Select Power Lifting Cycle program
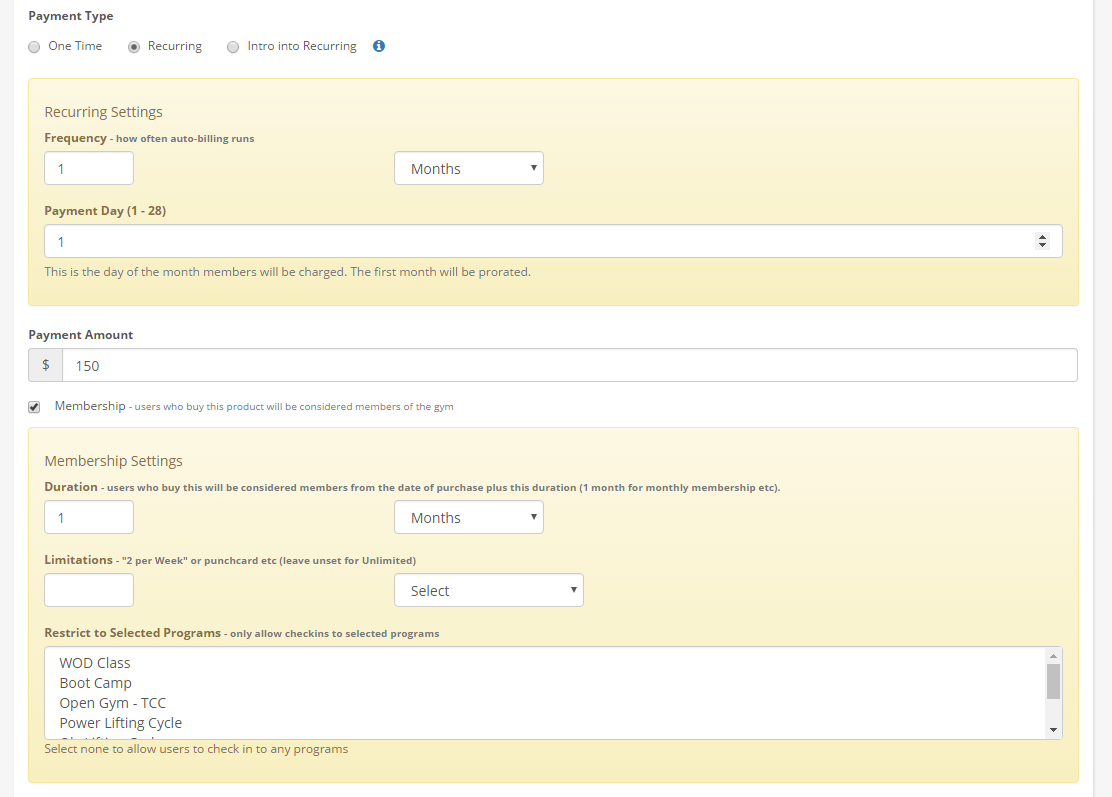 point(121,723)
